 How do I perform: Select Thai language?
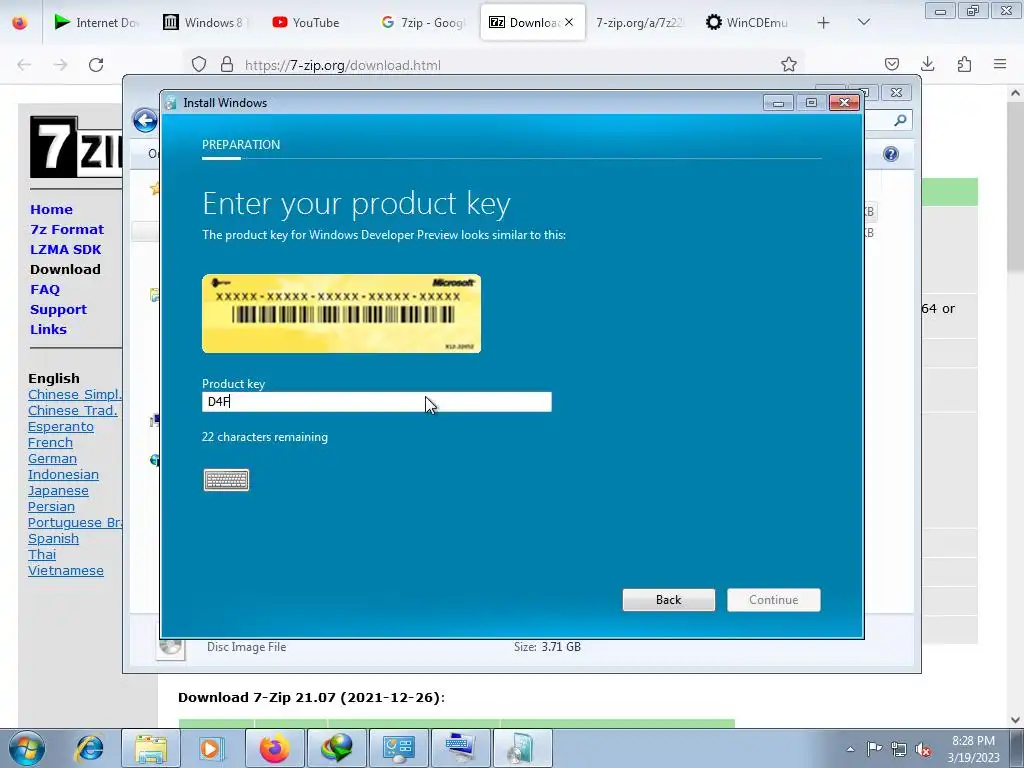tap(42, 554)
